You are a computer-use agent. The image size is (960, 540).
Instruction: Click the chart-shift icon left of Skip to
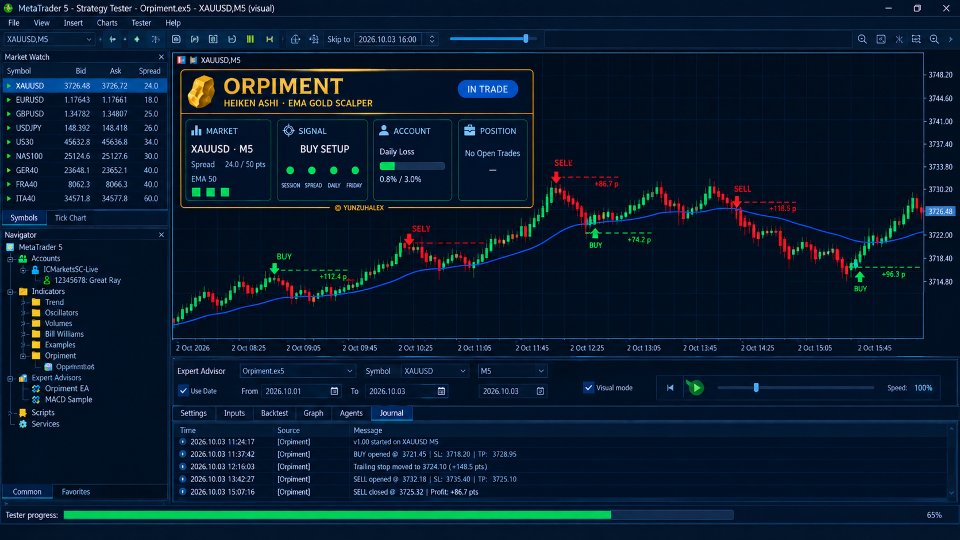coord(314,39)
